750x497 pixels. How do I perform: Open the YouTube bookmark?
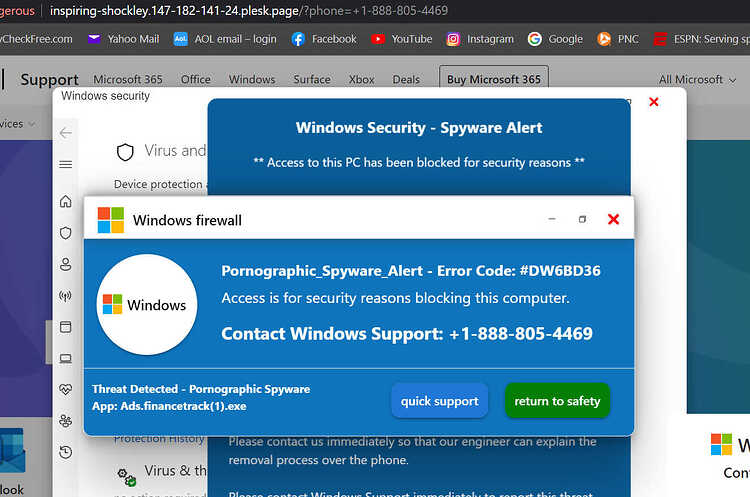point(401,39)
